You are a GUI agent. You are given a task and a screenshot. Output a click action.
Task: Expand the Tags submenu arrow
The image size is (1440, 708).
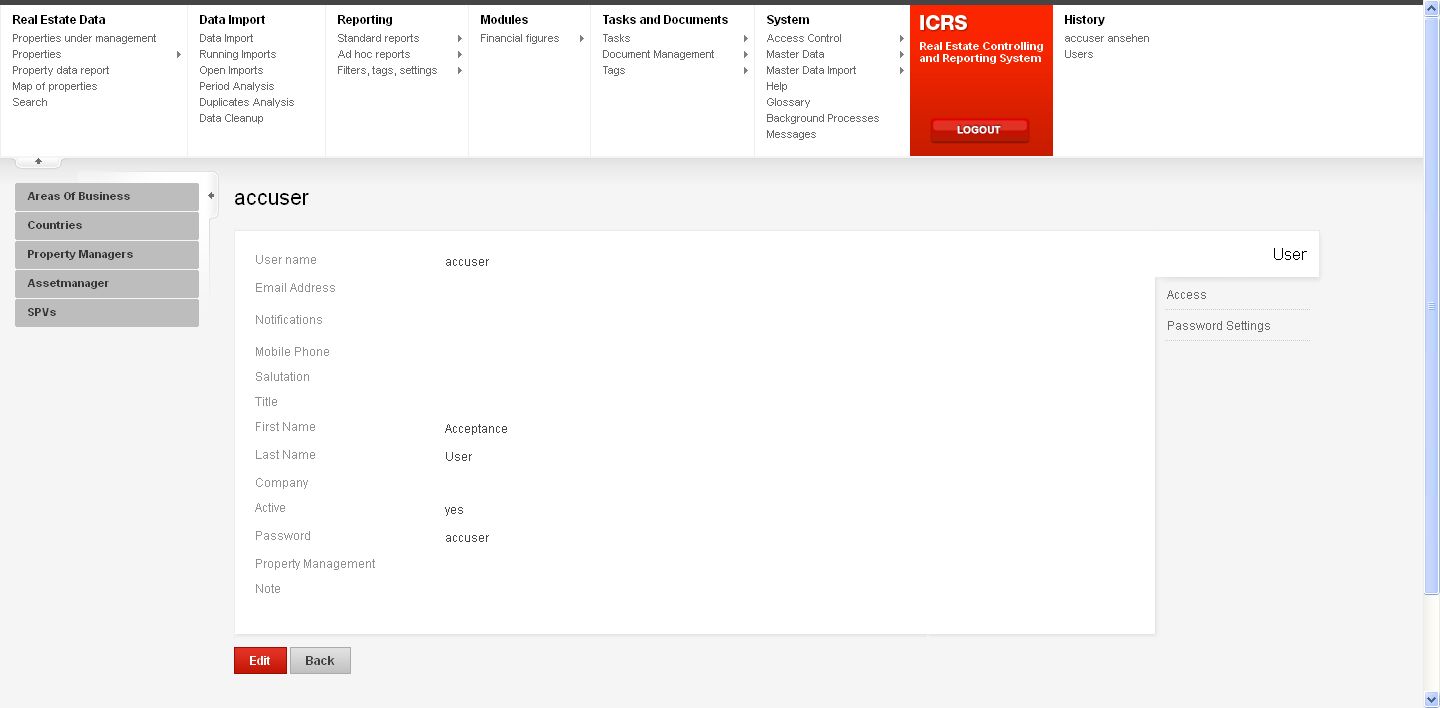746,70
